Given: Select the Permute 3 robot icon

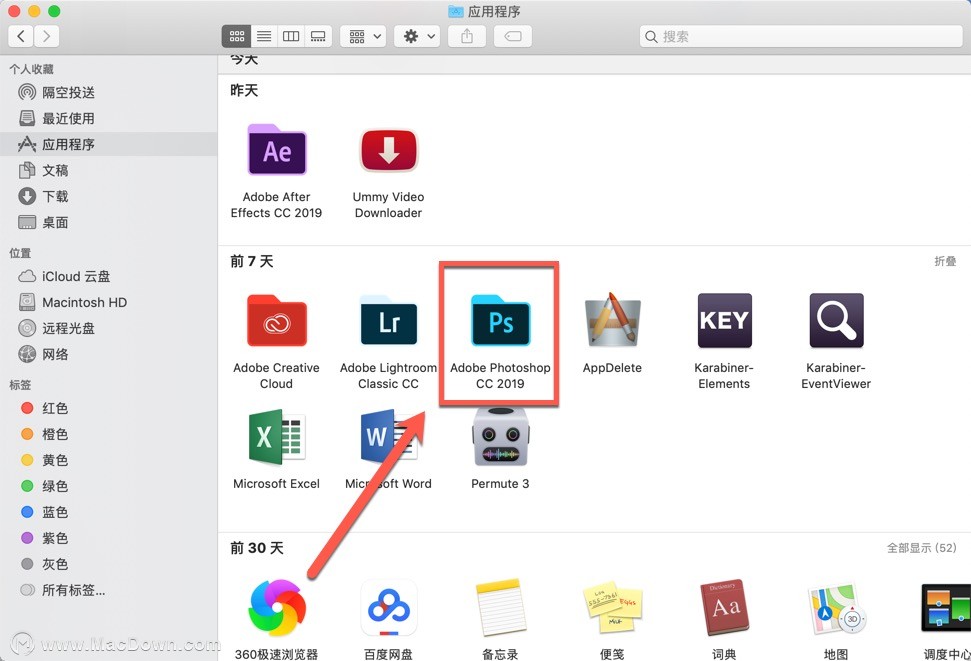Looking at the screenshot, I should pos(500,437).
